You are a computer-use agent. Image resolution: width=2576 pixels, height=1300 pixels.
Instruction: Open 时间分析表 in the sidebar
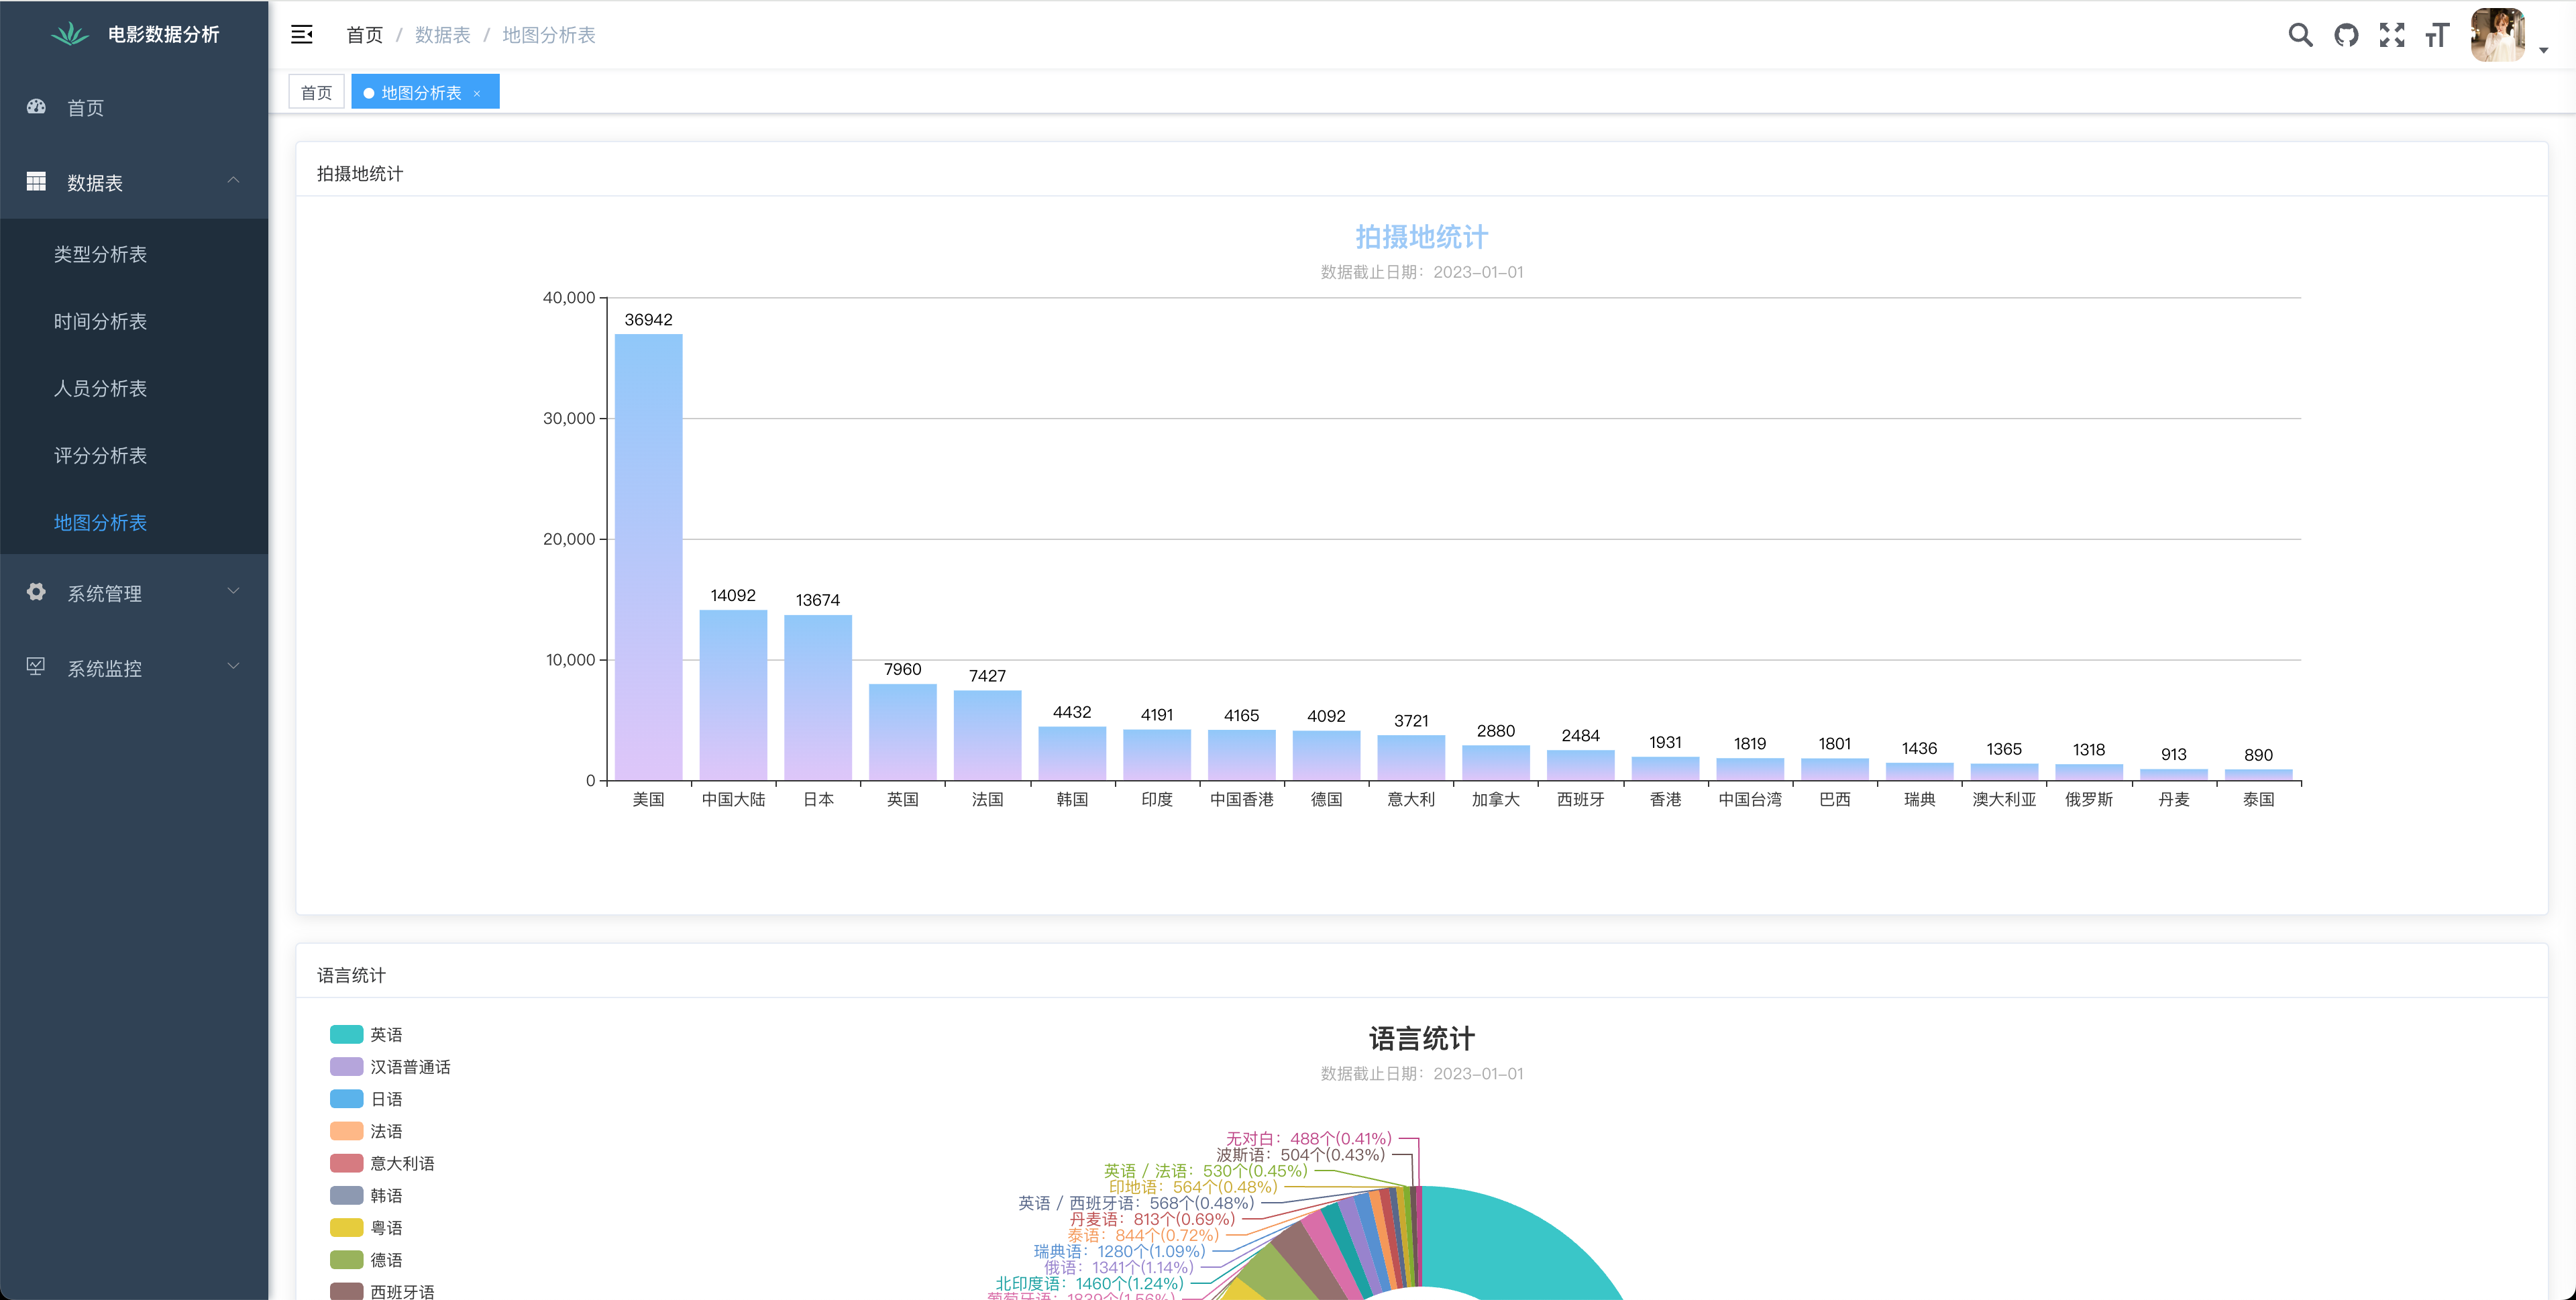pos(134,321)
